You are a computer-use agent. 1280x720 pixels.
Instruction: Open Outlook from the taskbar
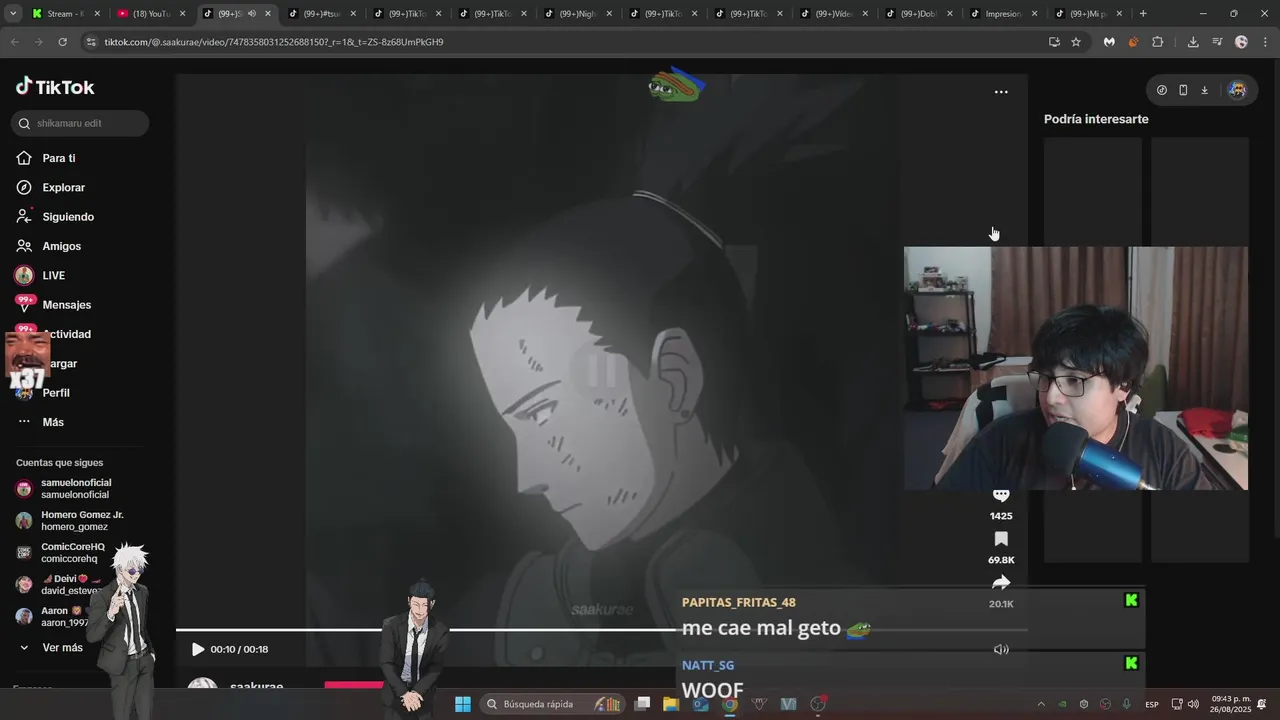point(700,704)
